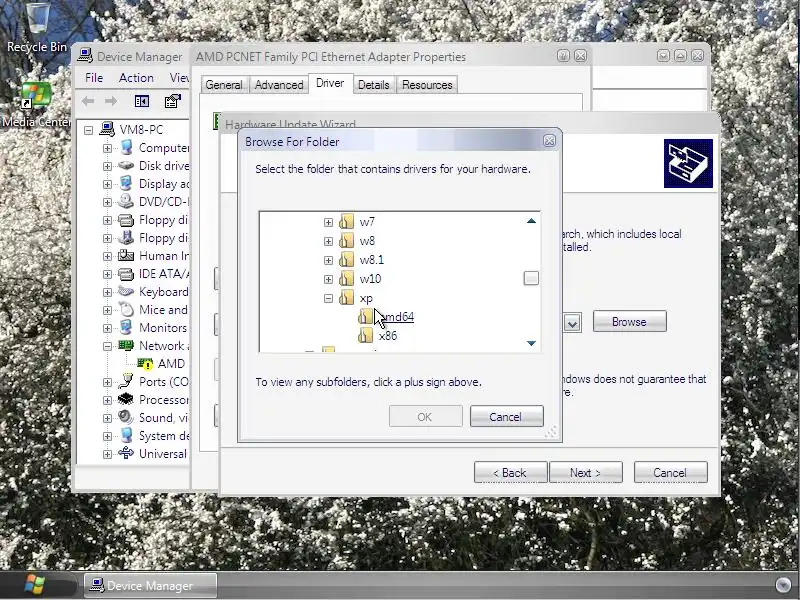Select the Floppy disk drives icon

click(x=126, y=220)
